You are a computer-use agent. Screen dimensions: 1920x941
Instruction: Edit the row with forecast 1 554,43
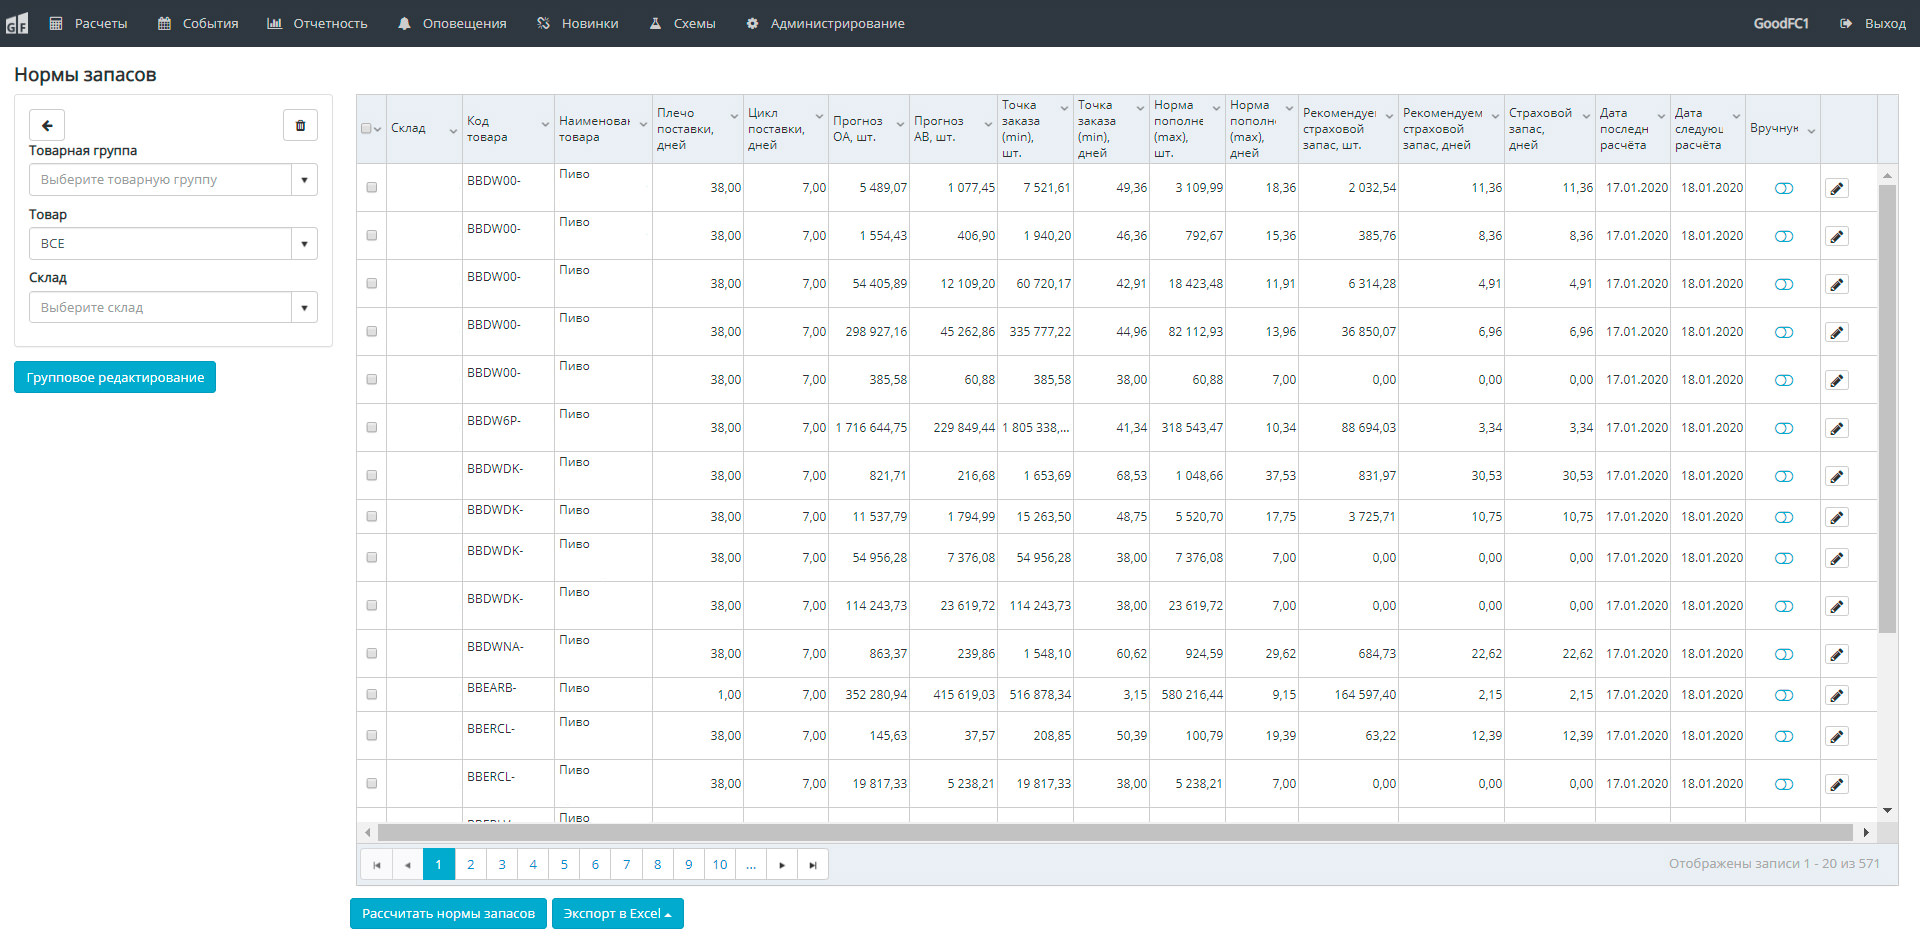[x=1837, y=236]
